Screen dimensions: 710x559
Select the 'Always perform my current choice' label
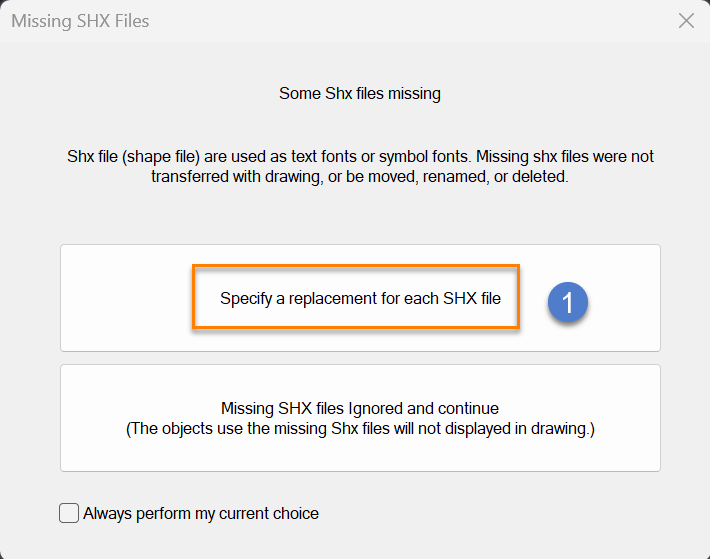[x=201, y=514]
